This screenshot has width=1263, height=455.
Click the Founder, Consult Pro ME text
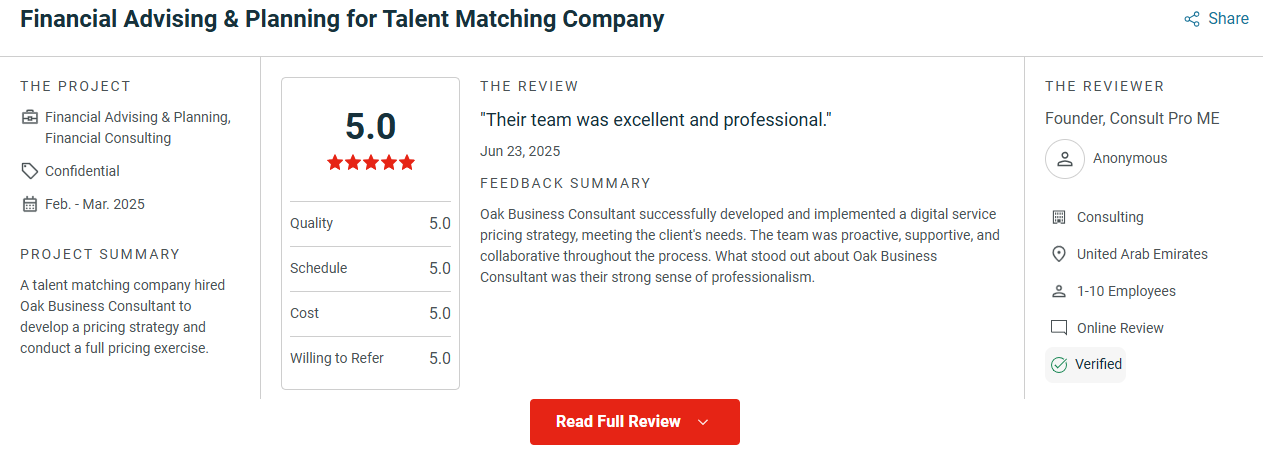click(1132, 118)
